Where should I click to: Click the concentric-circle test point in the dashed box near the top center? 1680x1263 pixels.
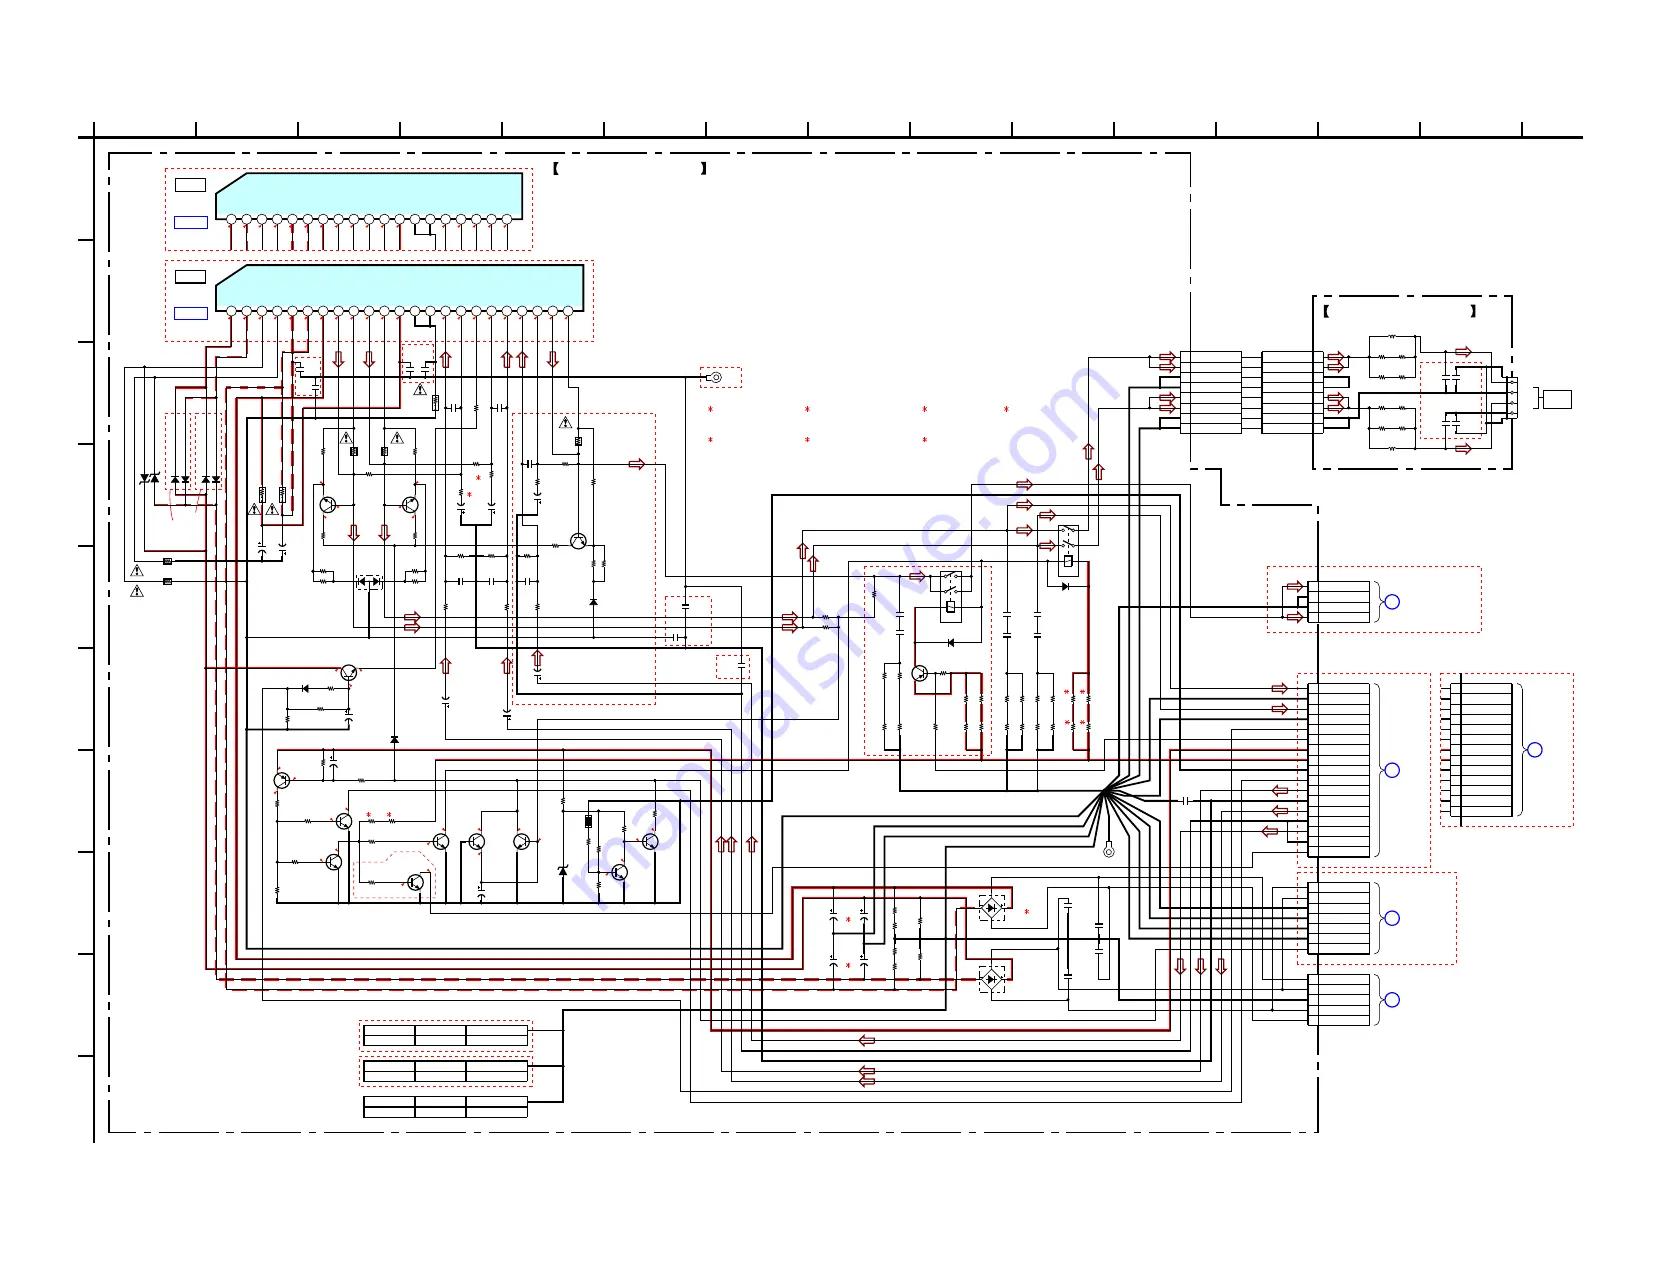click(x=716, y=377)
